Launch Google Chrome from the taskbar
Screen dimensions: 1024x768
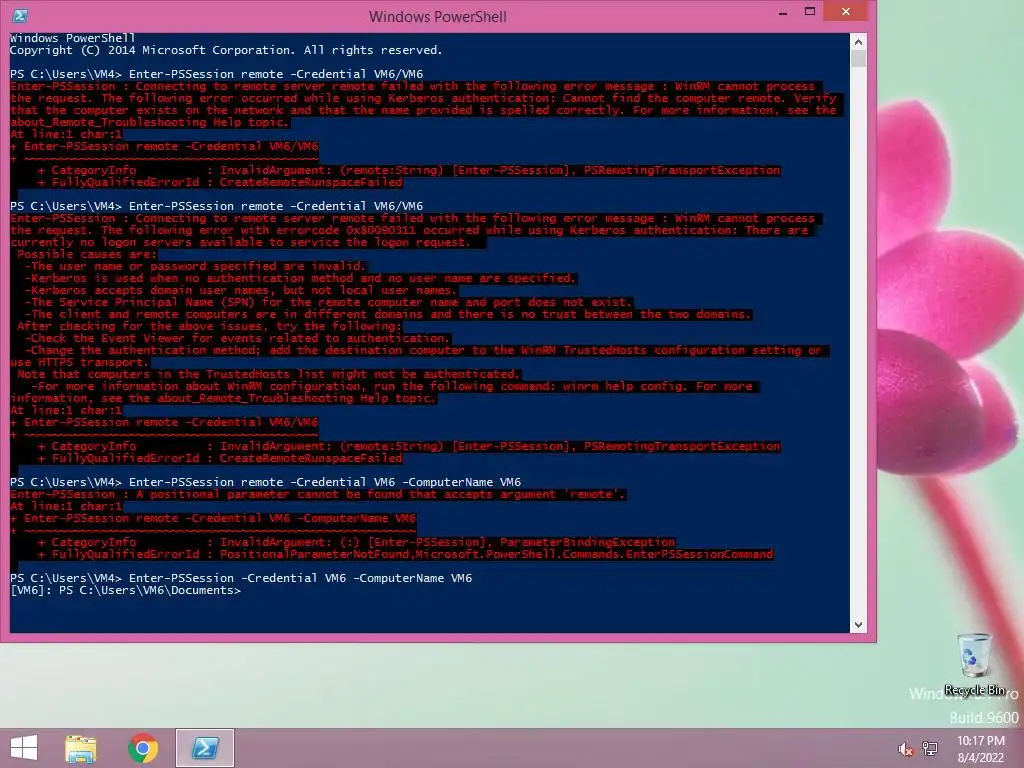point(143,748)
